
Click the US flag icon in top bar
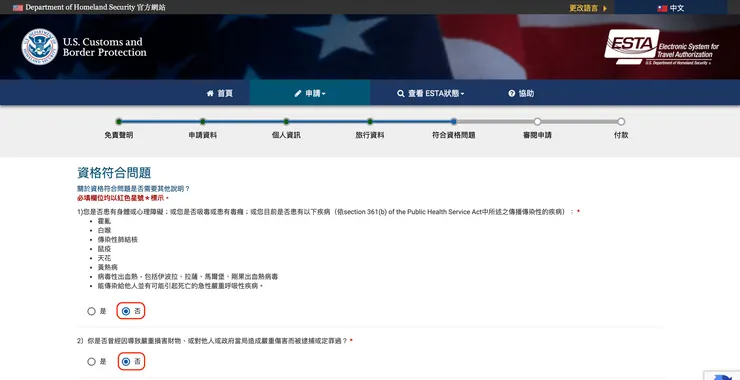[18, 8]
